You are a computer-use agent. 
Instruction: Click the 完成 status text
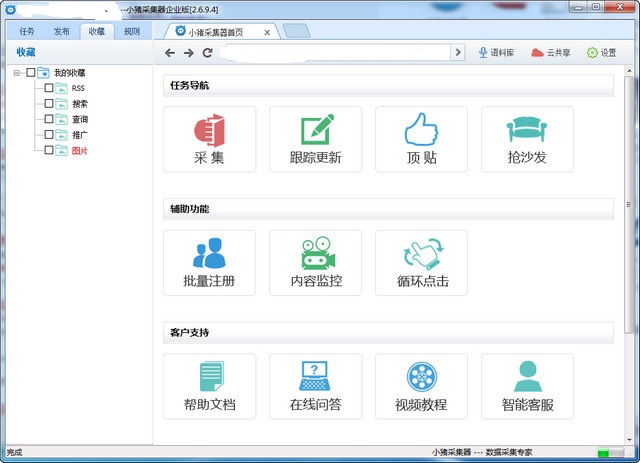[x=14, y=452]
